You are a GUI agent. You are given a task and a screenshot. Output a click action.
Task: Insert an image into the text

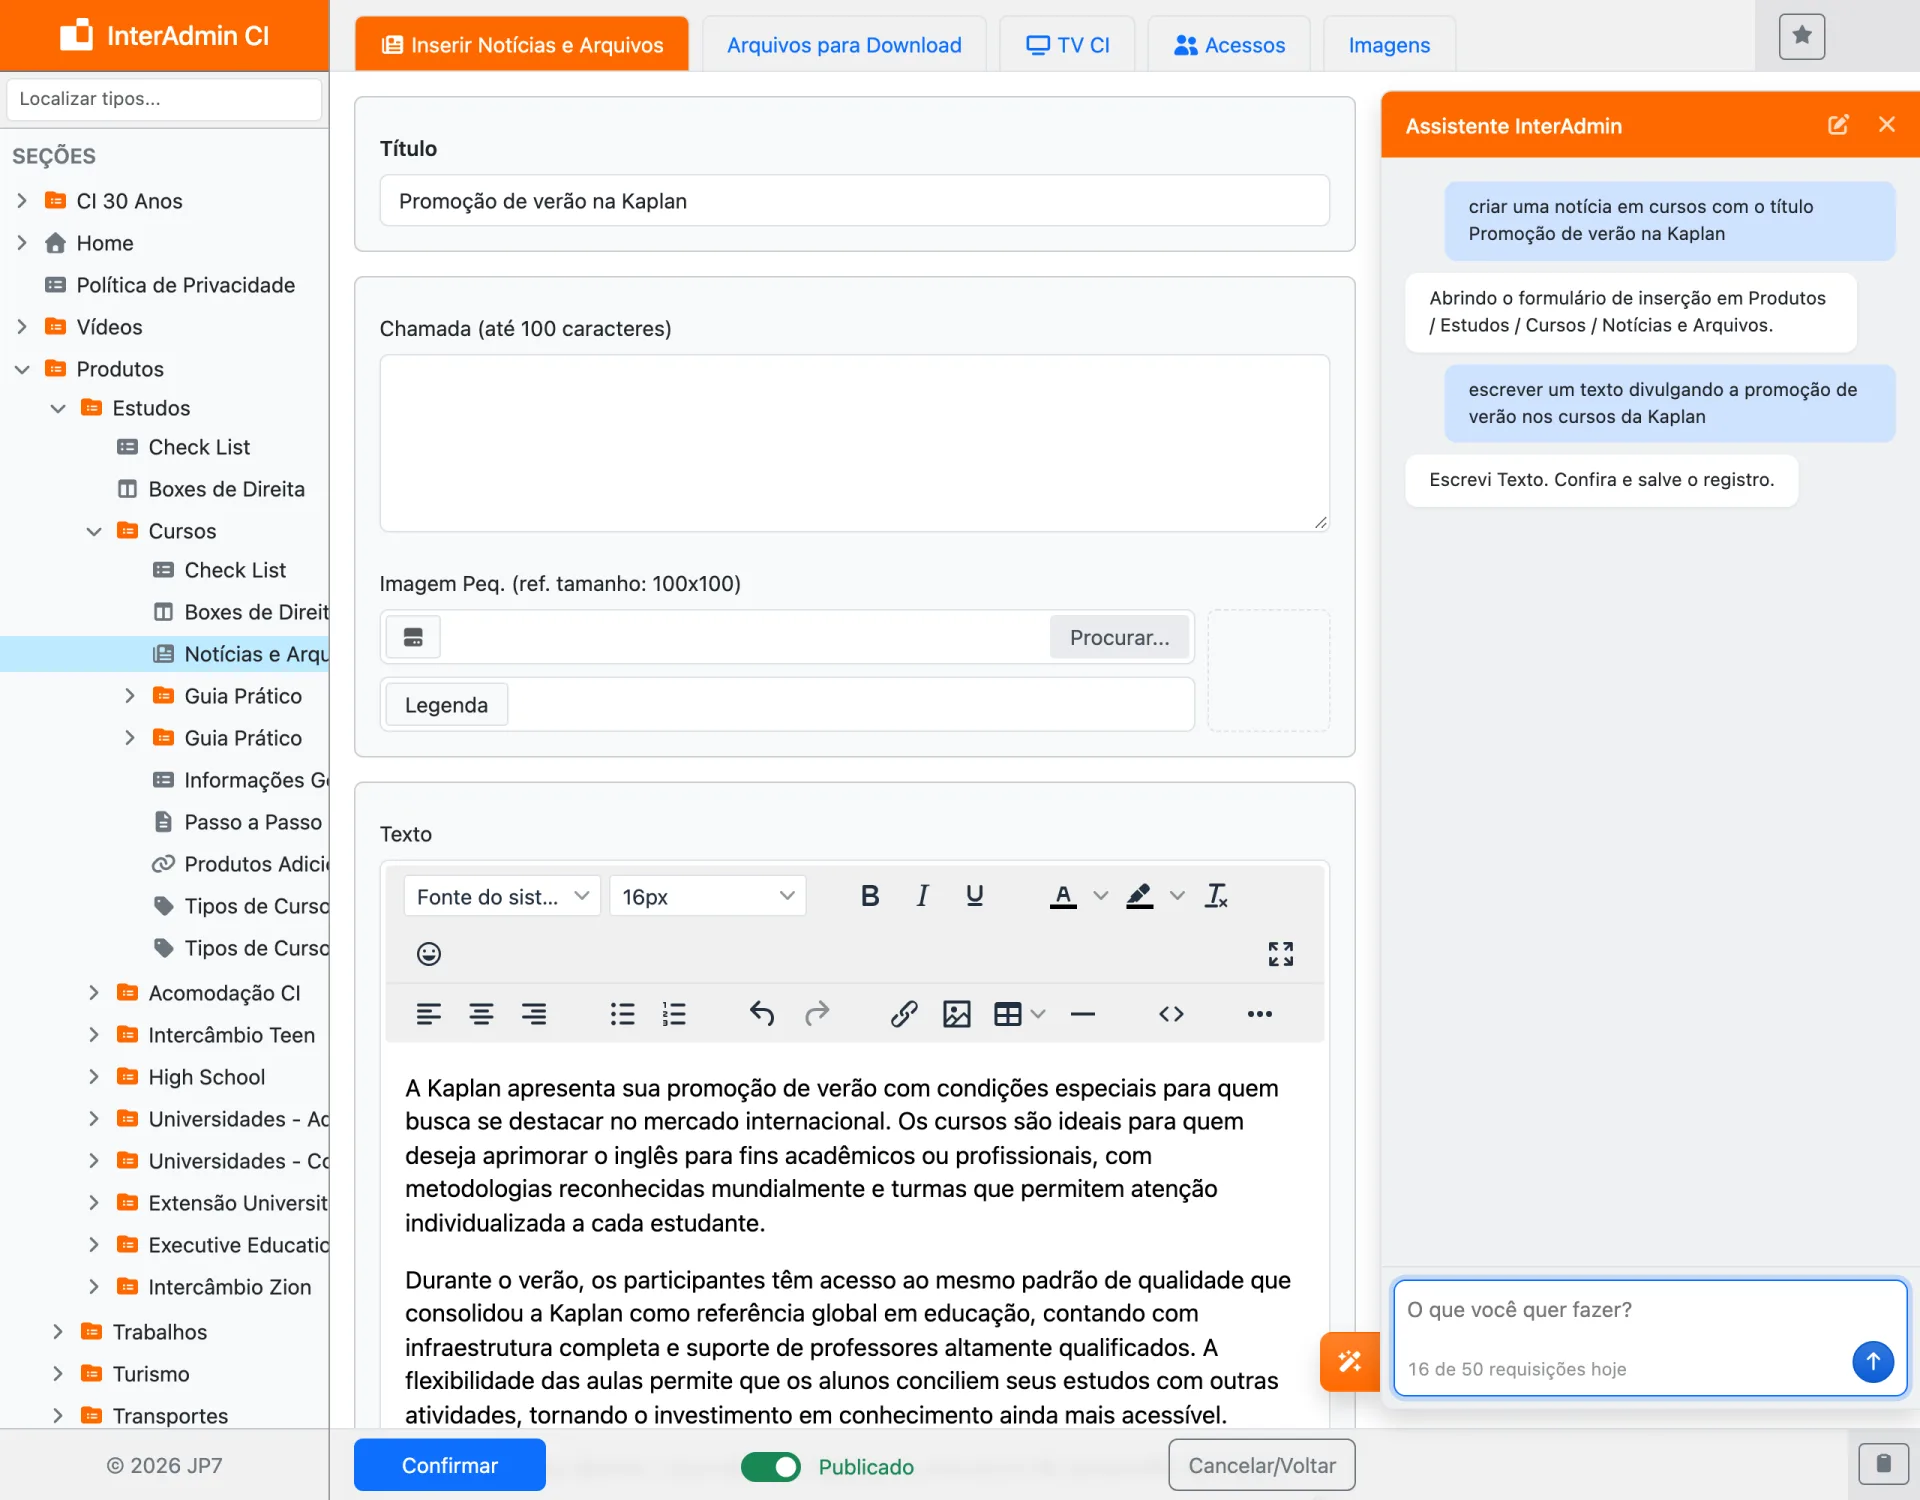tap(957, 1014)
